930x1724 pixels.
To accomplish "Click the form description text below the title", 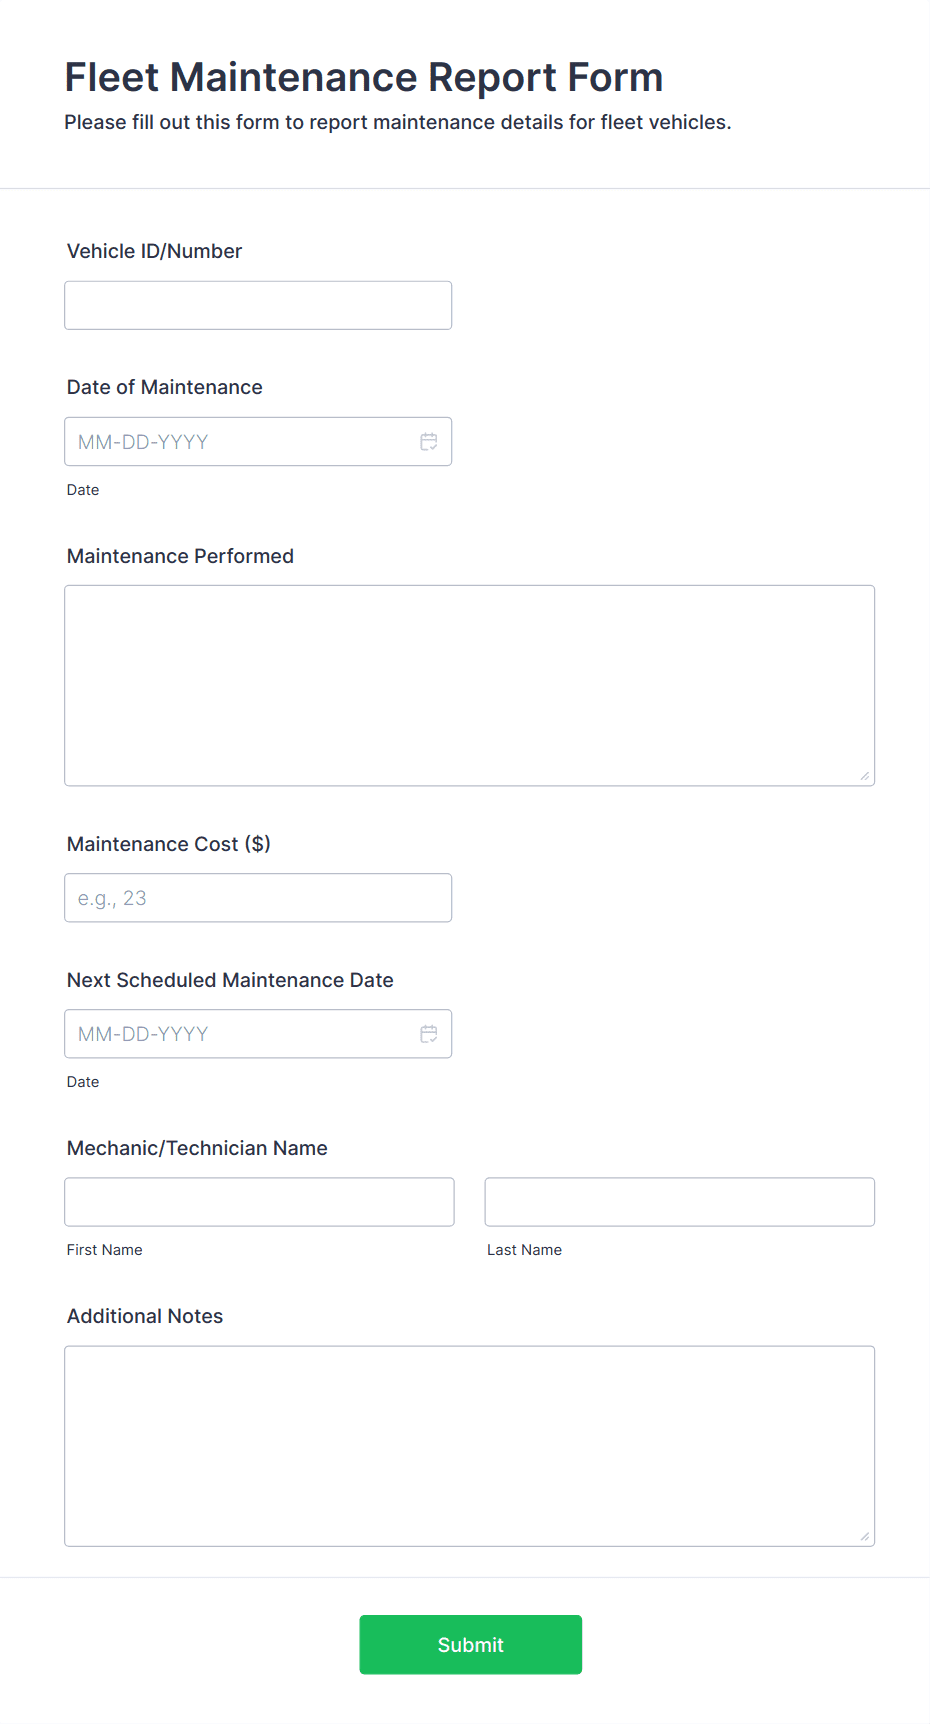I will [x=398, y=122].
